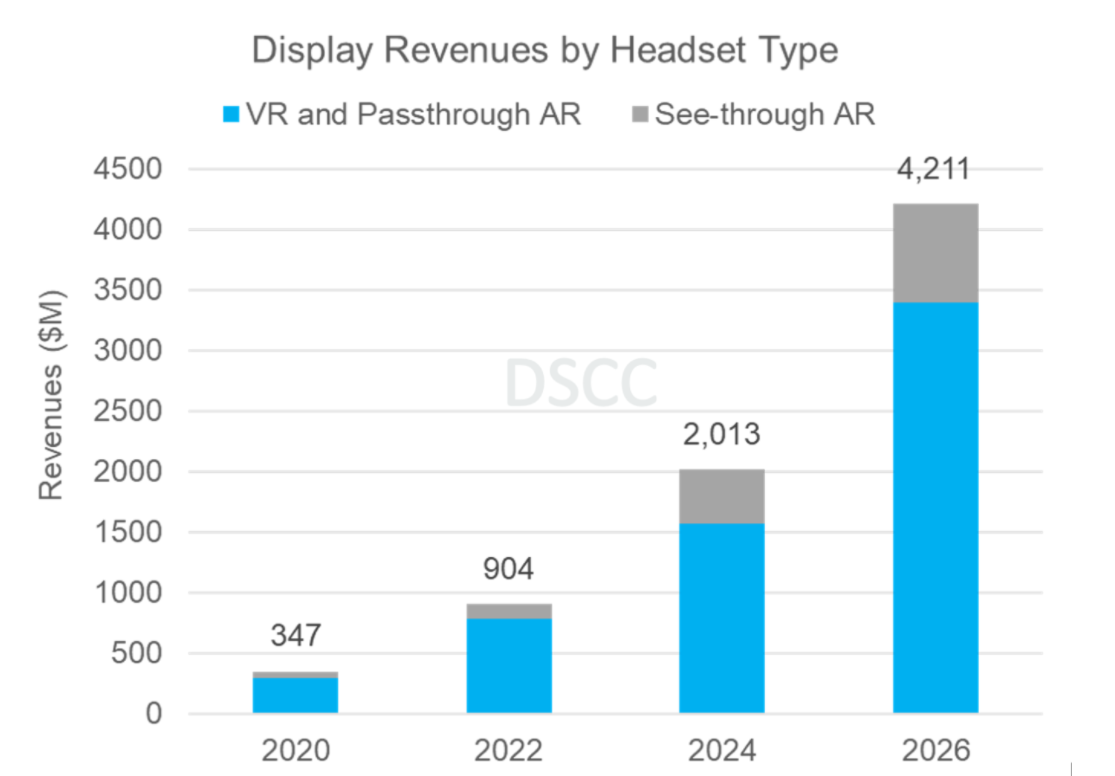Screen dimensions: 1115x776
Task: Click the small 2020 stacked bar
Action: coord(296,690)
